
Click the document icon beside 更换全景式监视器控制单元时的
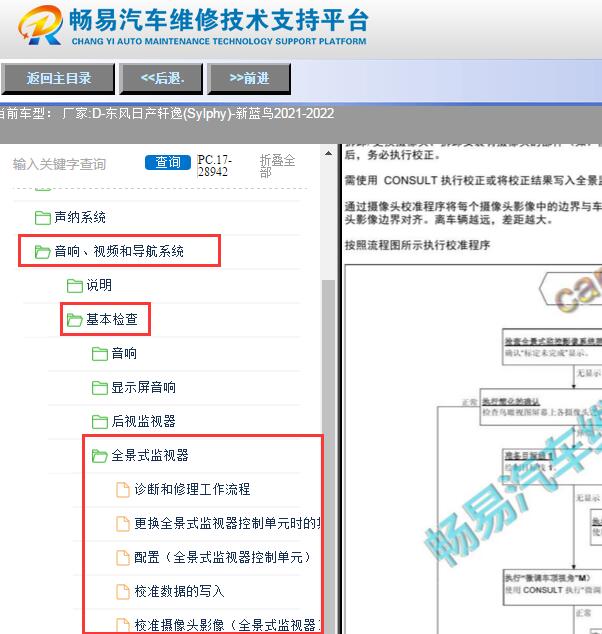click(x=123, y=523)
